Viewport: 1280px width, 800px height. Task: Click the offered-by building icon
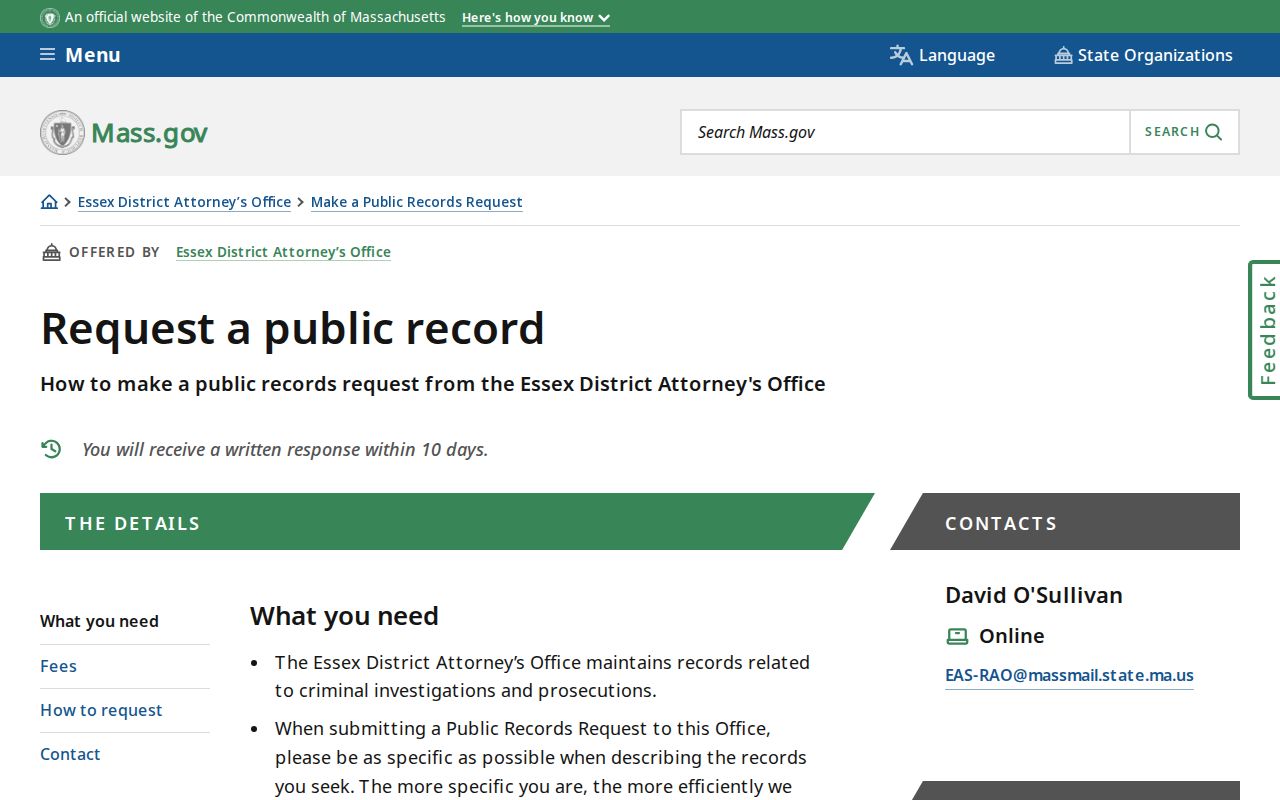pyautogui.click(x=51, y=252)
